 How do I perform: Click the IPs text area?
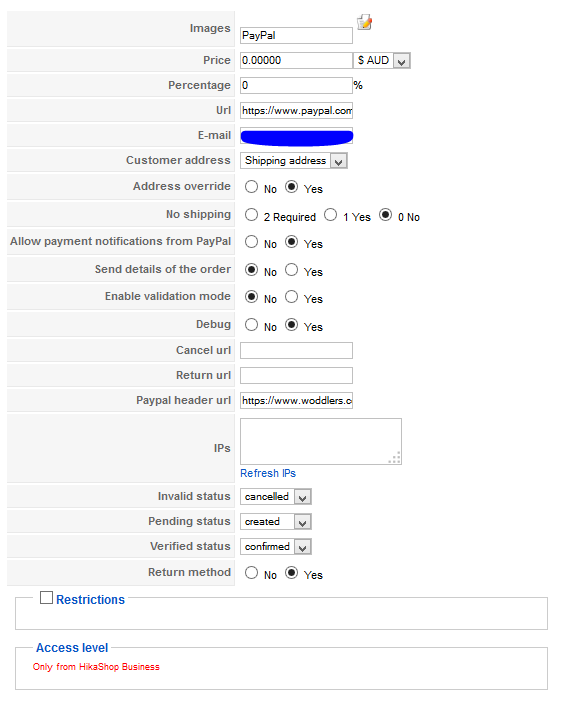click(x=321, y=442)
